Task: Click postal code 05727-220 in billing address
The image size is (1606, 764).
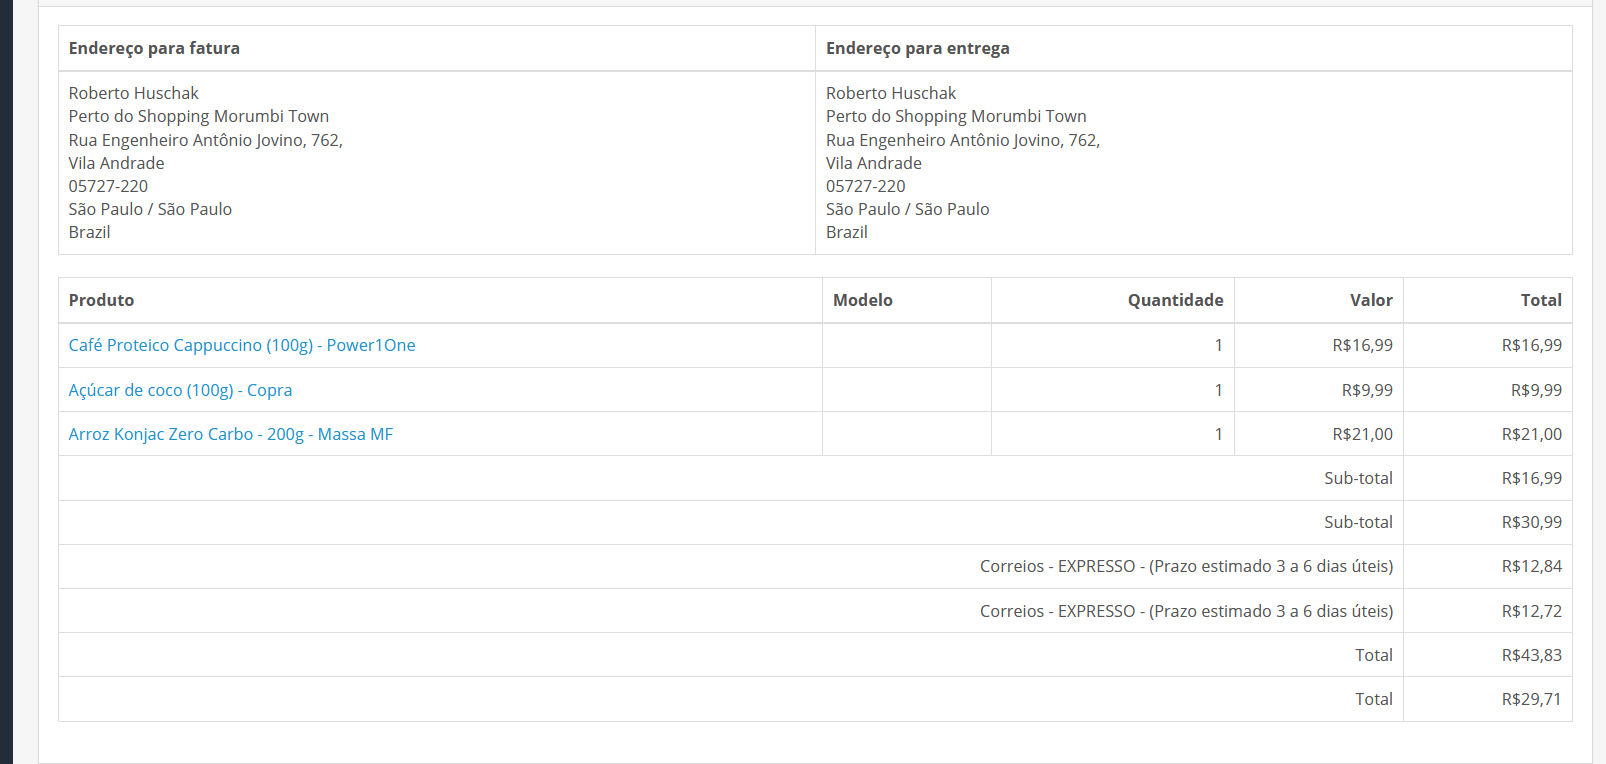Action: click(x=108, y=186)
